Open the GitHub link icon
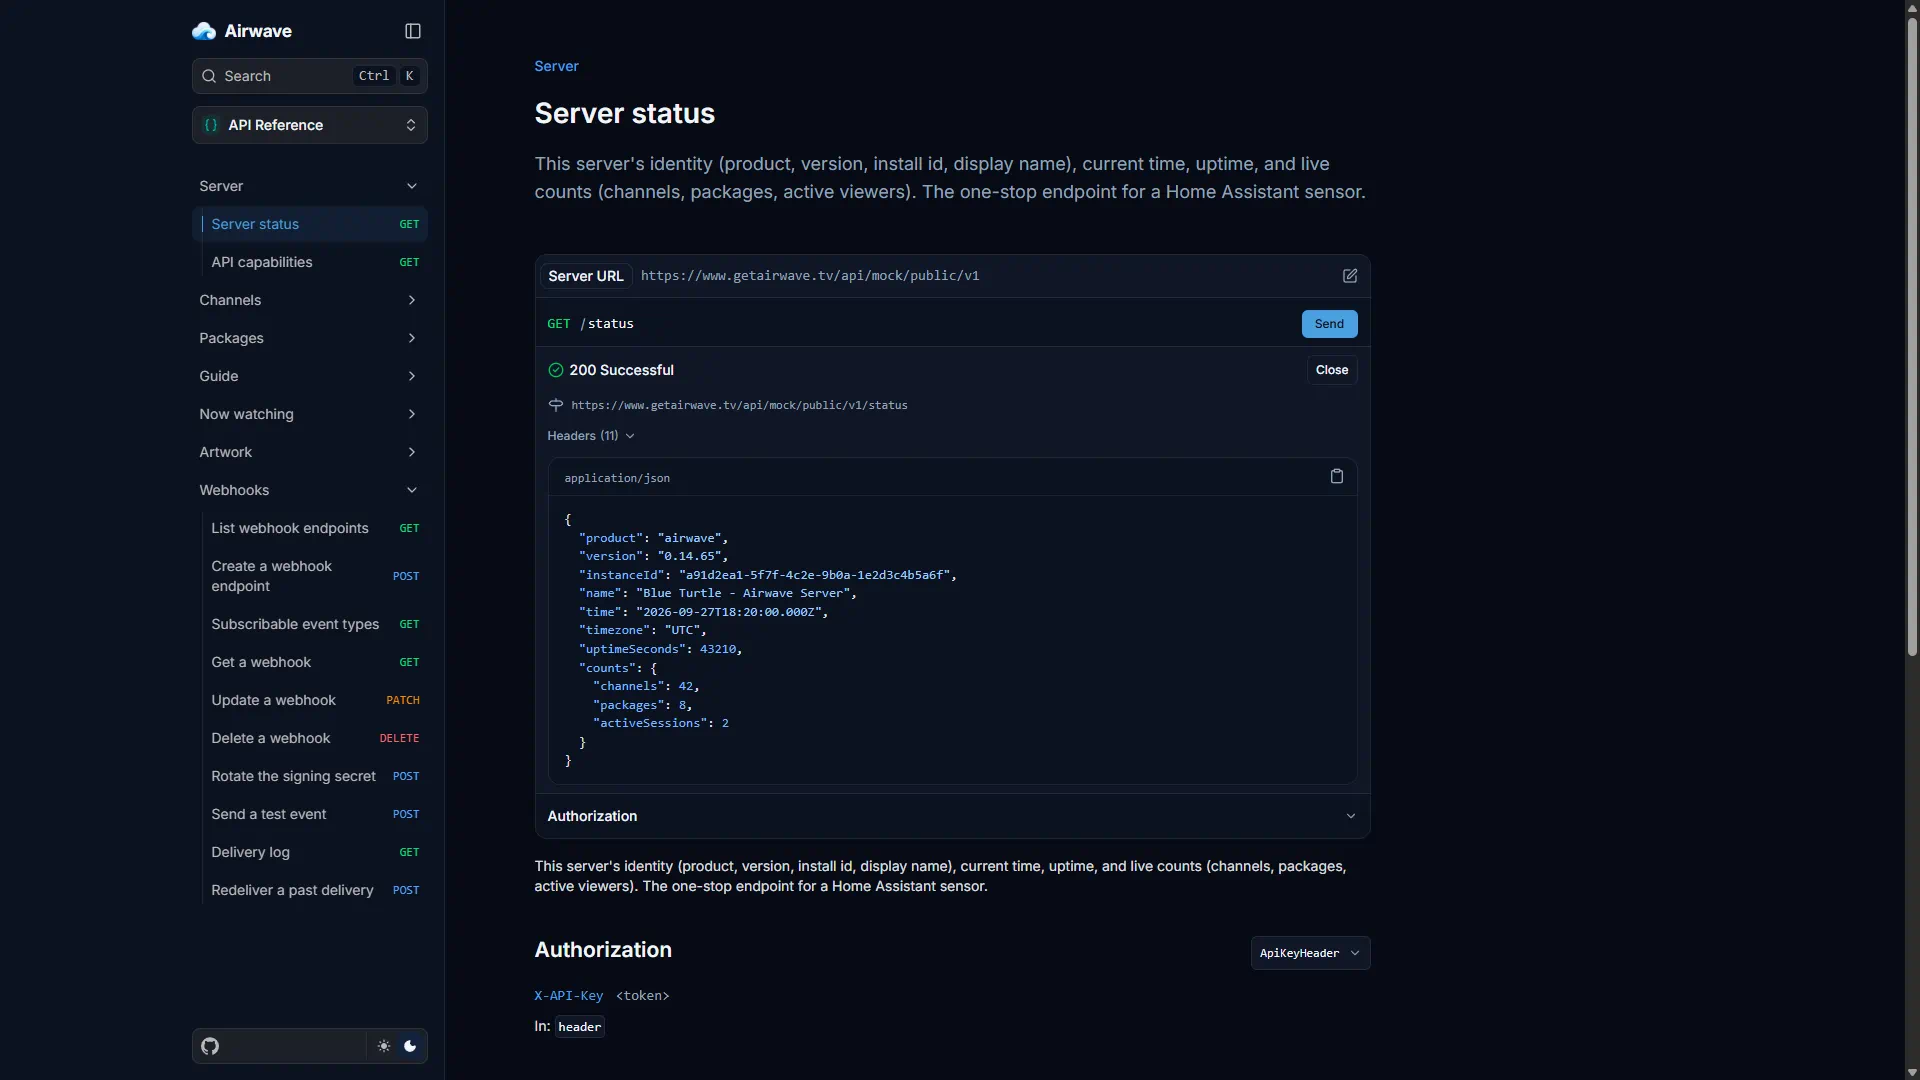Viewport: 1920px width, 1080px height. [210, 1046]
